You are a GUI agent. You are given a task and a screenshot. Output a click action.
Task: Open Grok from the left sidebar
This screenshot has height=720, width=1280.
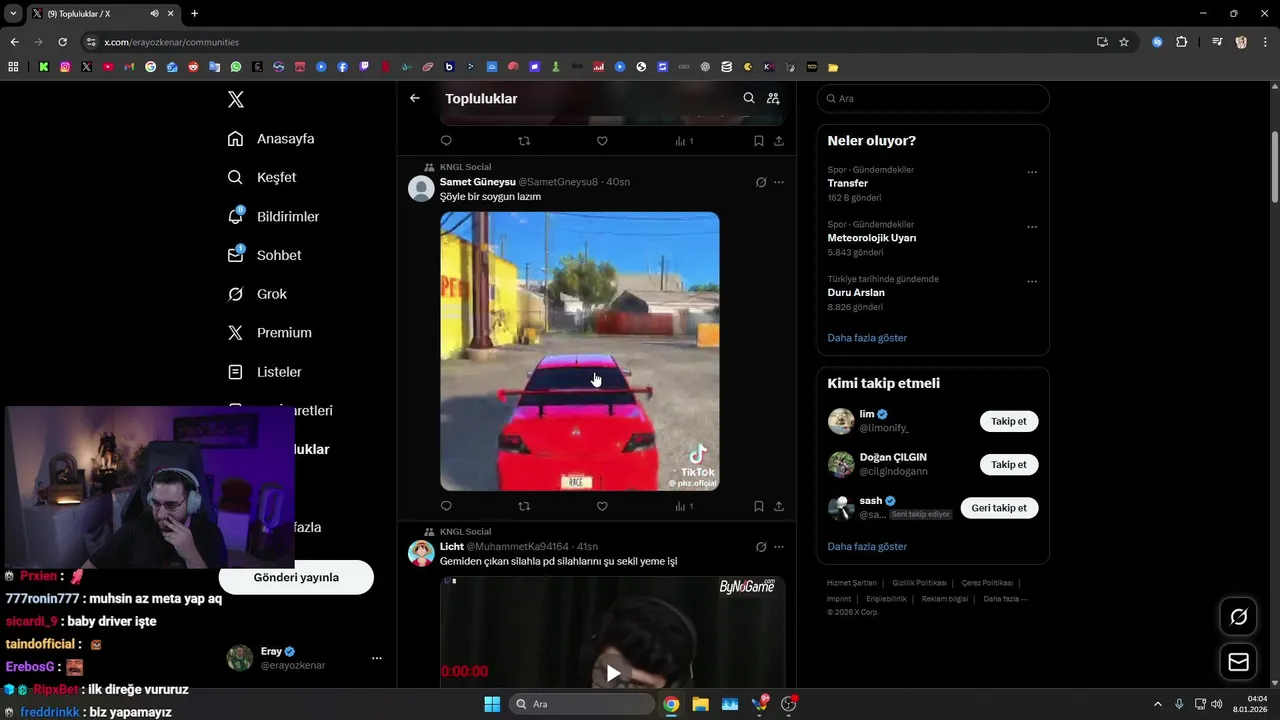pyautogui.click(x=257, y=294)
